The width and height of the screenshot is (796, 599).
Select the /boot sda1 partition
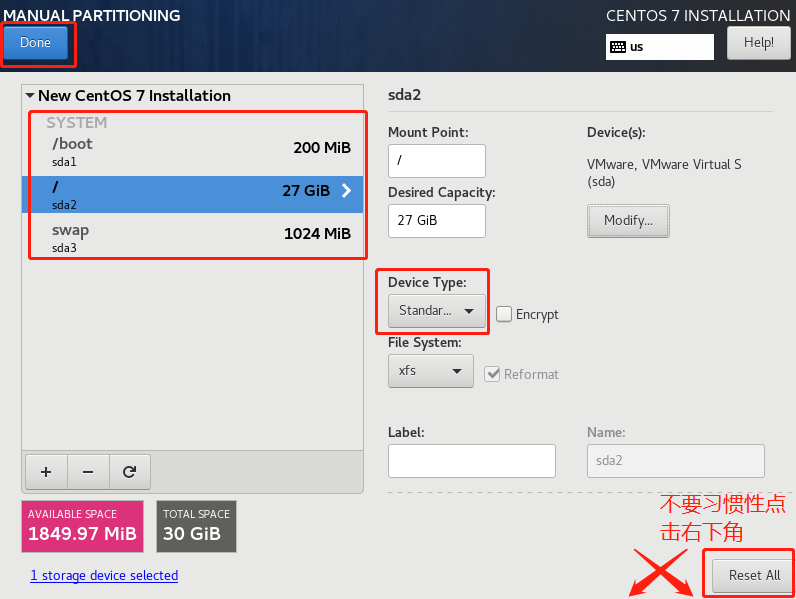point(192,151)
